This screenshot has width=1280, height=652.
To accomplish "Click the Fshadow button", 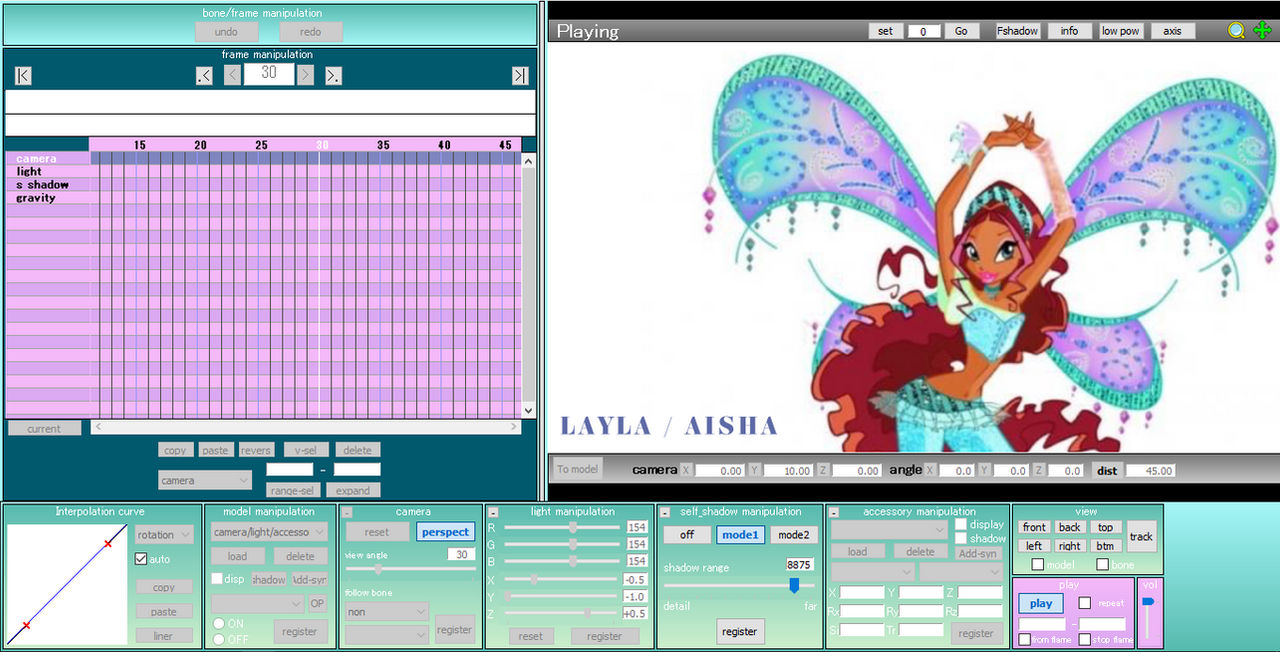I will pos(1018,31).
